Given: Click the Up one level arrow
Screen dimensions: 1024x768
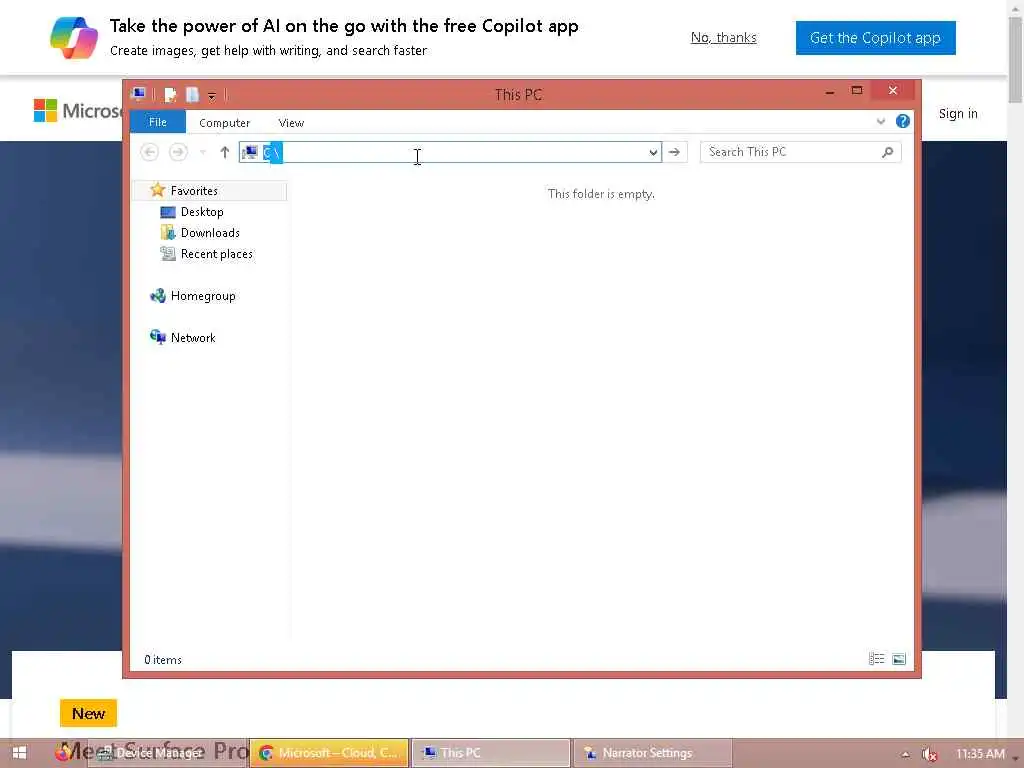Looking at the screenshot, I should pos(225,152).
